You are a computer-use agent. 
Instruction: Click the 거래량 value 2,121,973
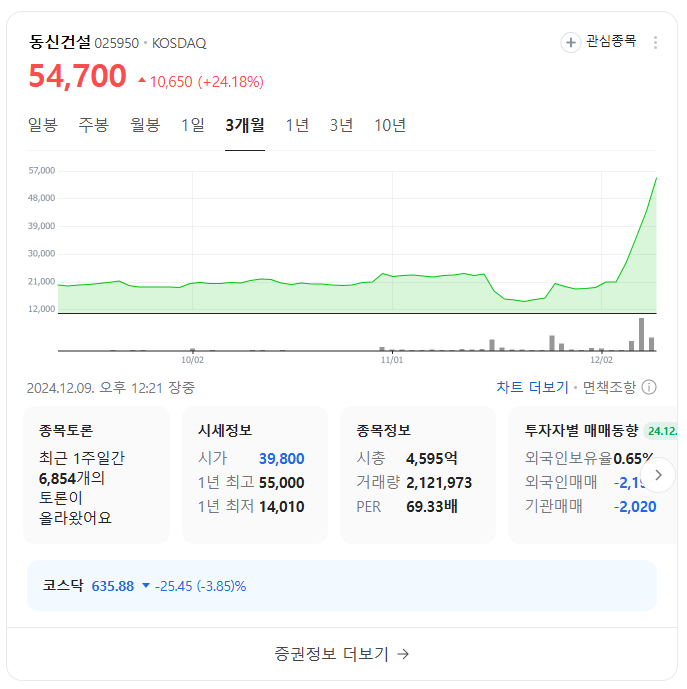click(439, 483)
